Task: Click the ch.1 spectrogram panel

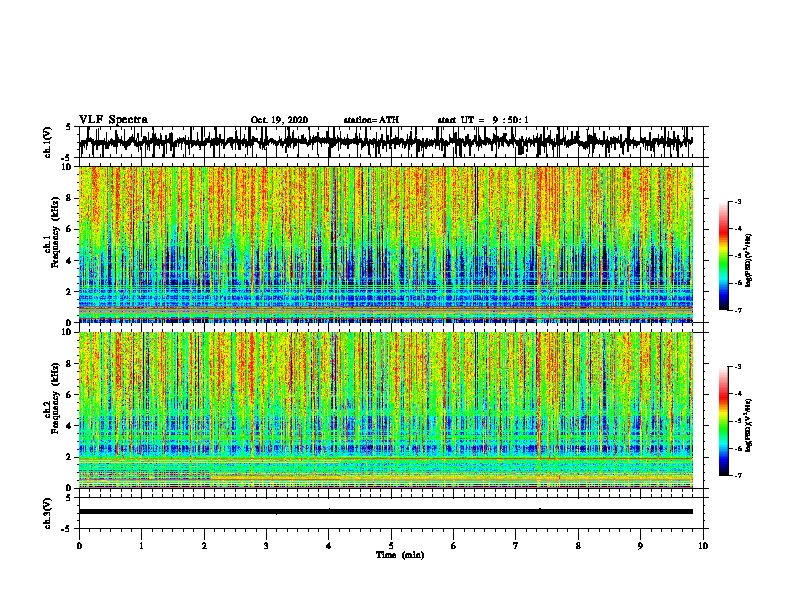Action: pyautogui.click(x=386, y=244)
